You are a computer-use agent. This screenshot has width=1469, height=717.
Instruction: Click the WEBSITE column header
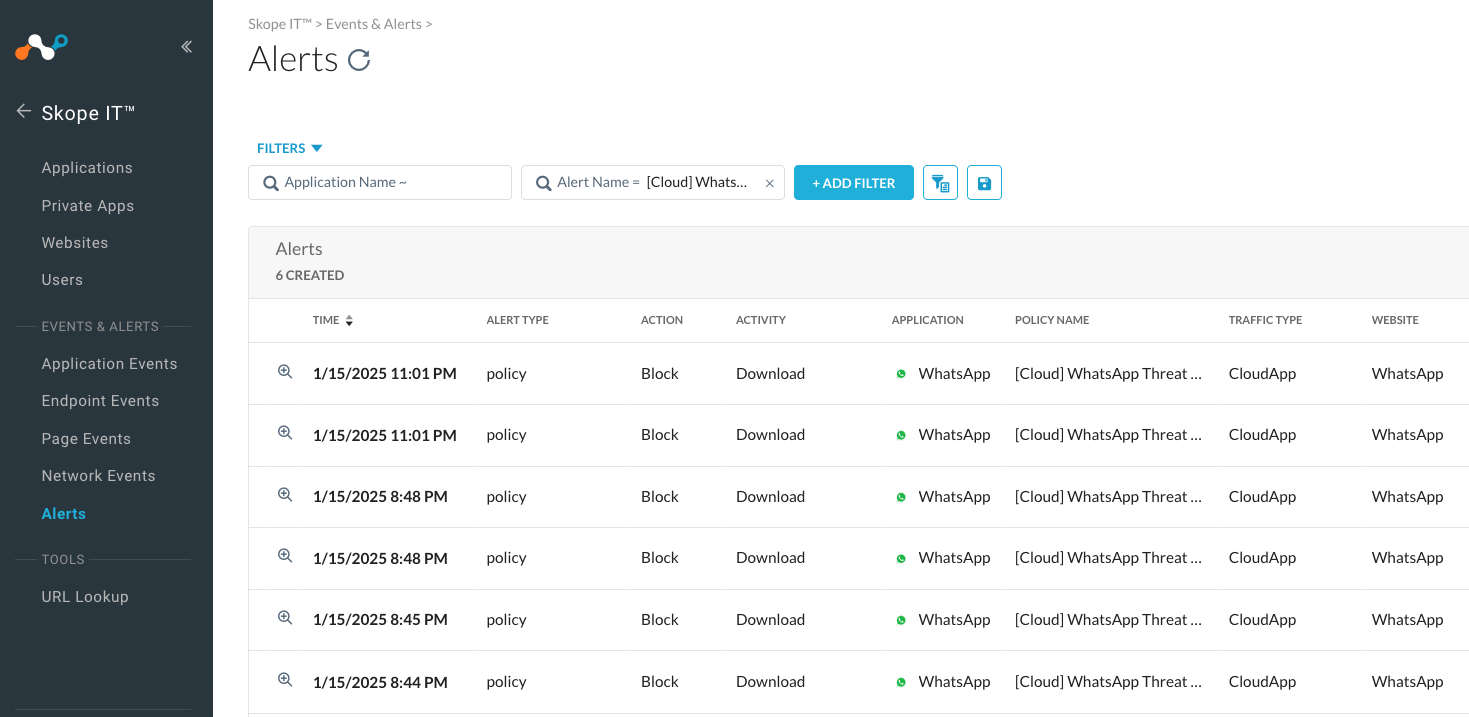click(x=1395, y=321)
